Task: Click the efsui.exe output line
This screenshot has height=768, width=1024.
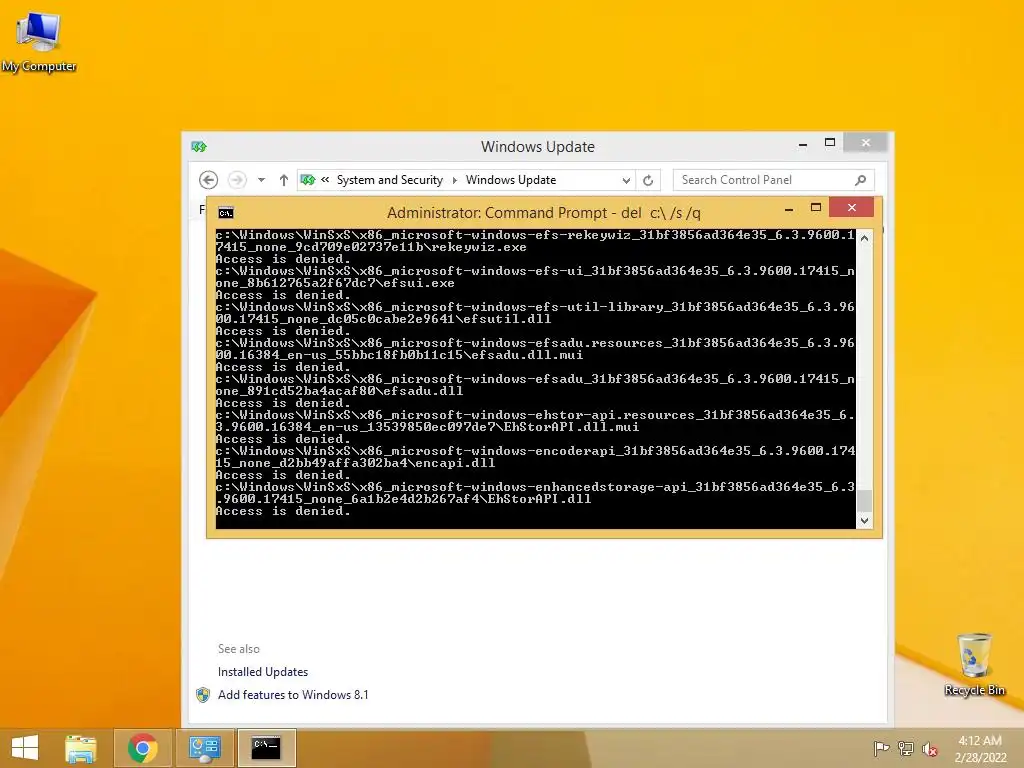Action: click(335, 283)
